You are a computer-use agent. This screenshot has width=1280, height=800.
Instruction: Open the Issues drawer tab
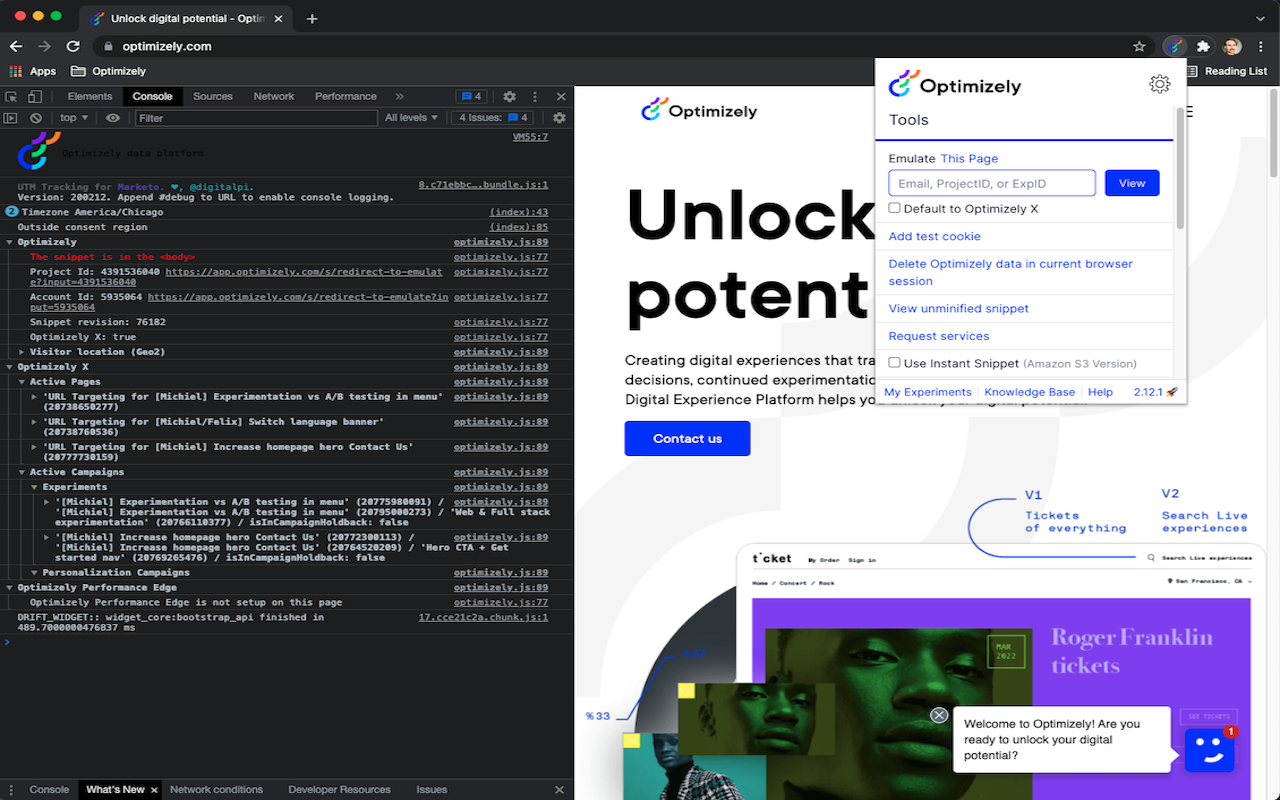(432, 790)
